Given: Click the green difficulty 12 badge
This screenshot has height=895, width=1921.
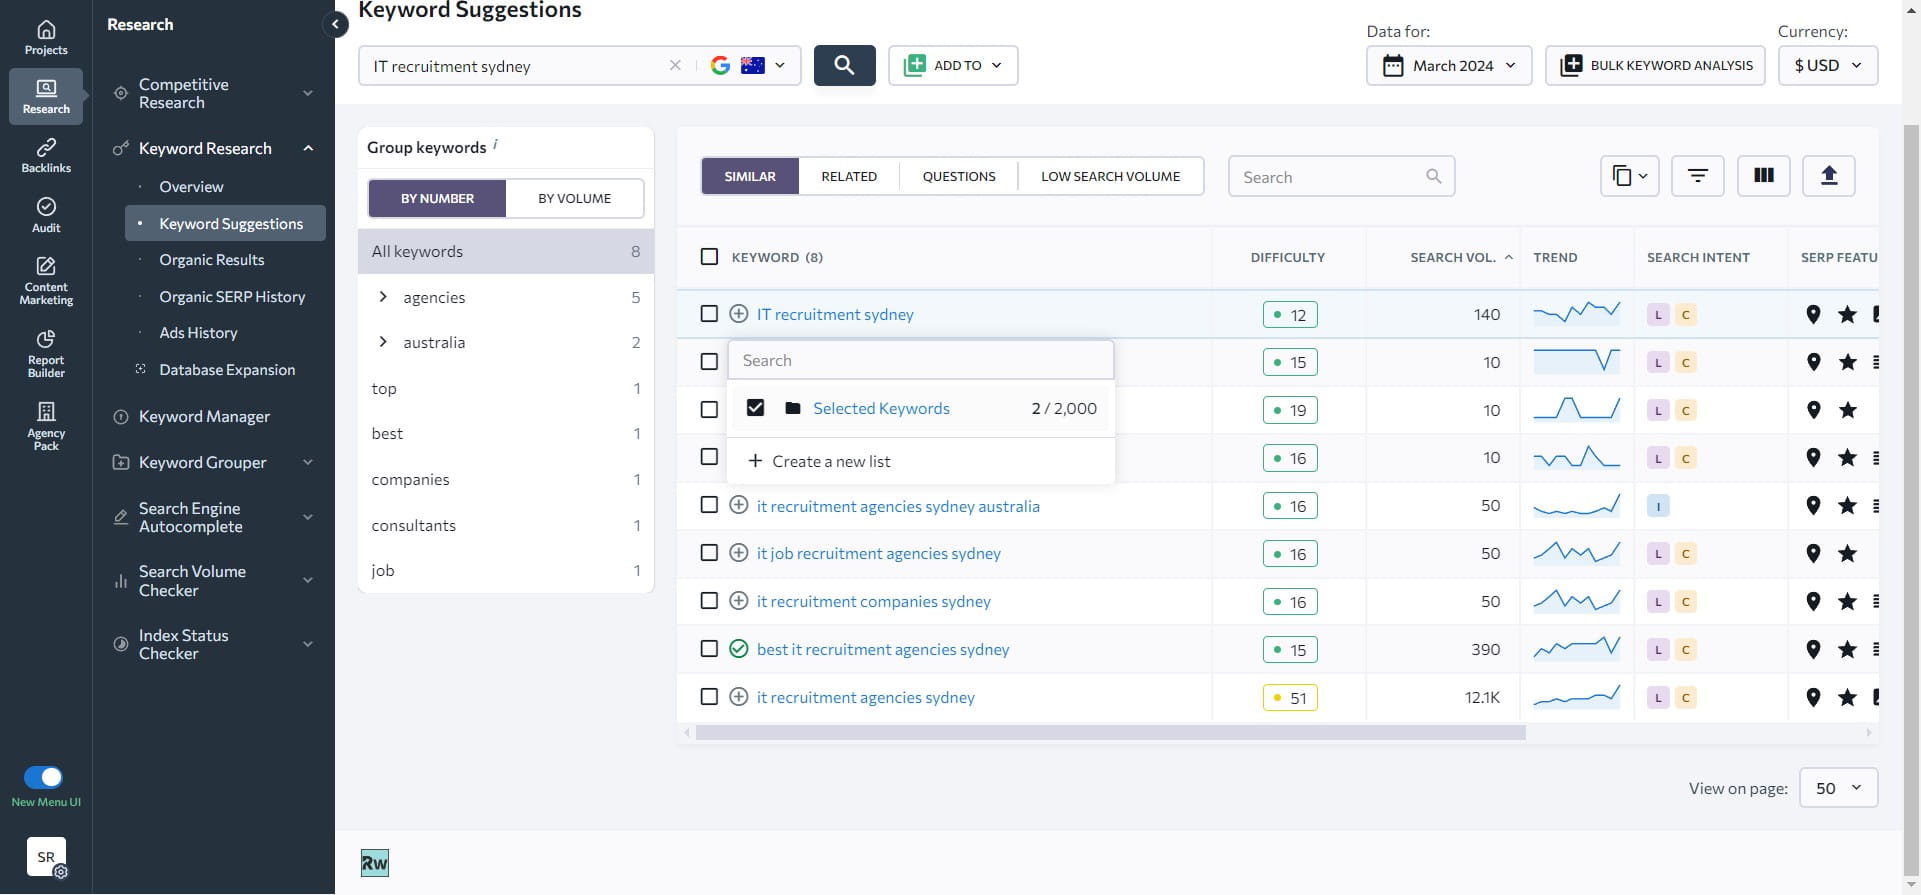Looking at the screenshot, I should (1289, 314).
